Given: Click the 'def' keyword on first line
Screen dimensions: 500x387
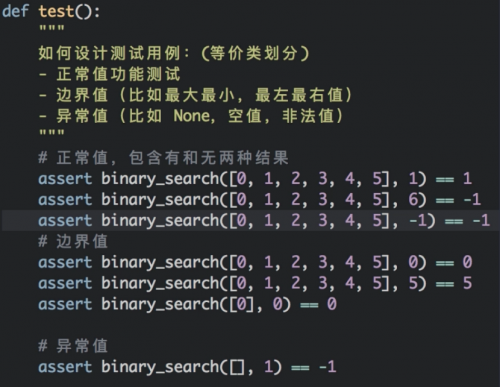Looking at the screenshot, I should point(15,11).
